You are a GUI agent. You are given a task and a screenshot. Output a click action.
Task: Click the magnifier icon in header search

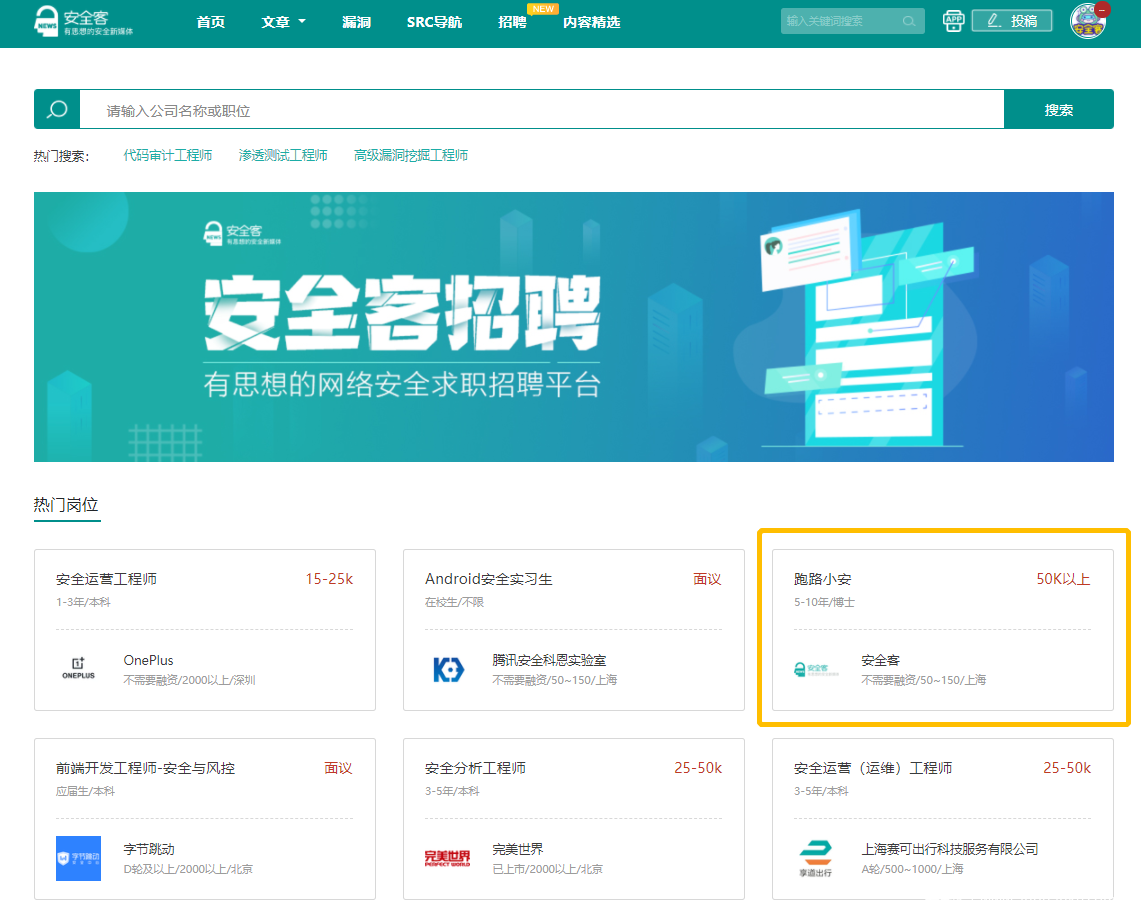point(908,21)
